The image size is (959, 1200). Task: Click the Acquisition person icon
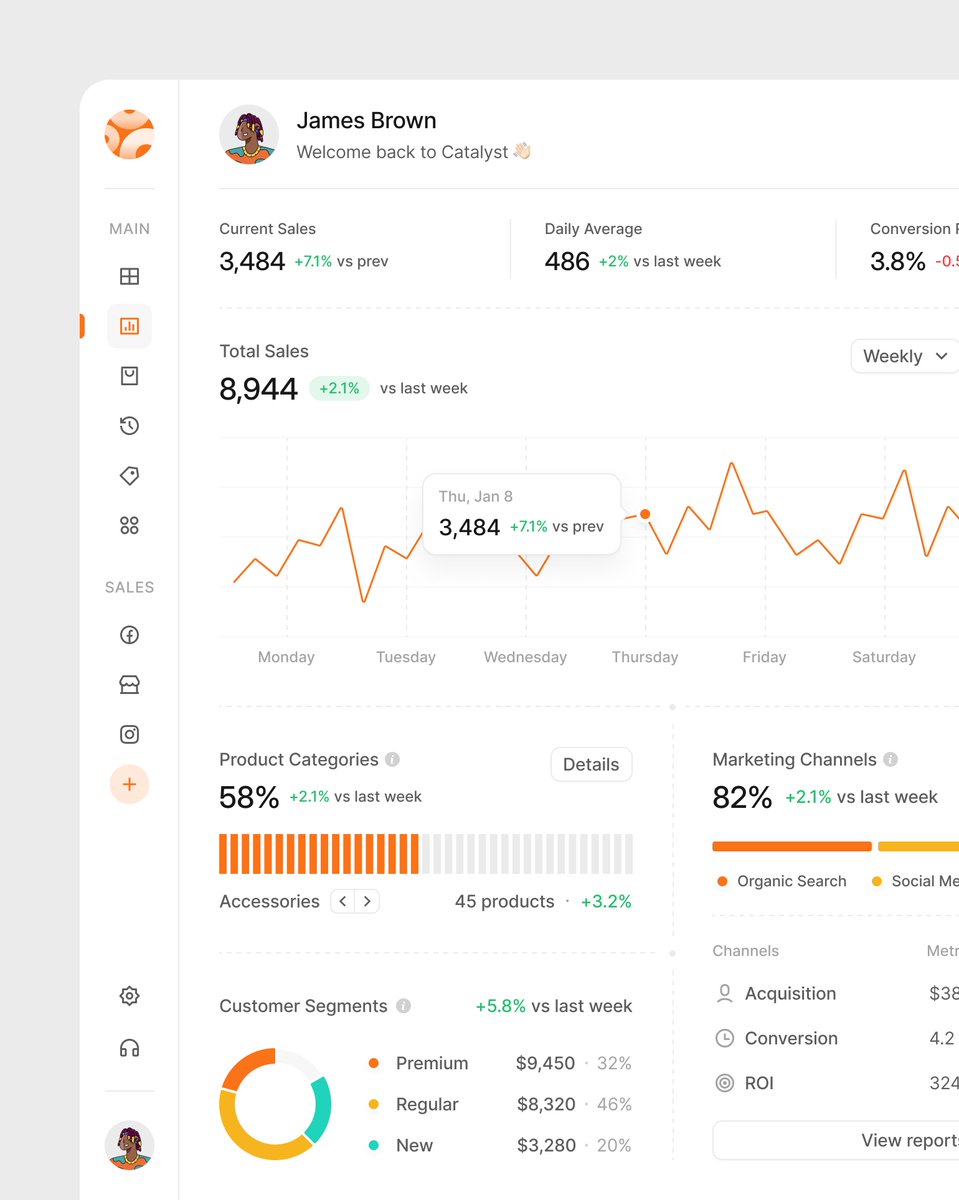click(x=725, y=994)
